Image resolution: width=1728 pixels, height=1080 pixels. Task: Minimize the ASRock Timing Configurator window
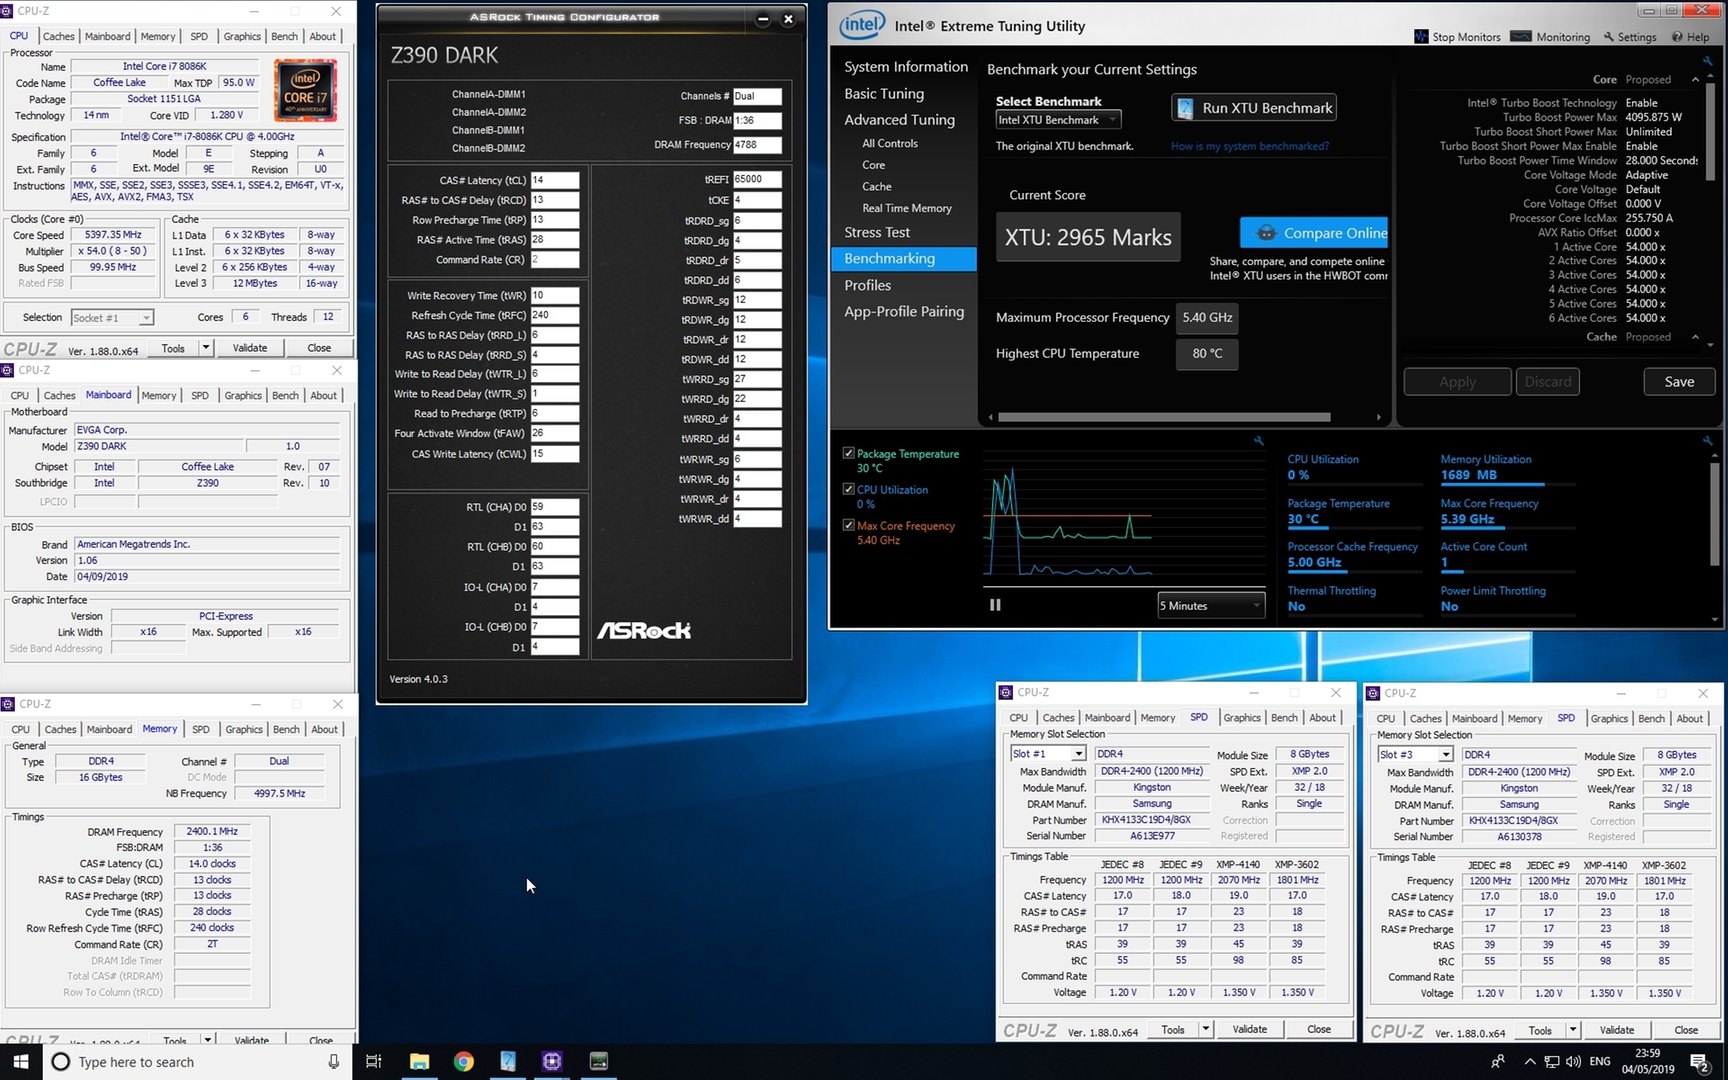point(763,19)
